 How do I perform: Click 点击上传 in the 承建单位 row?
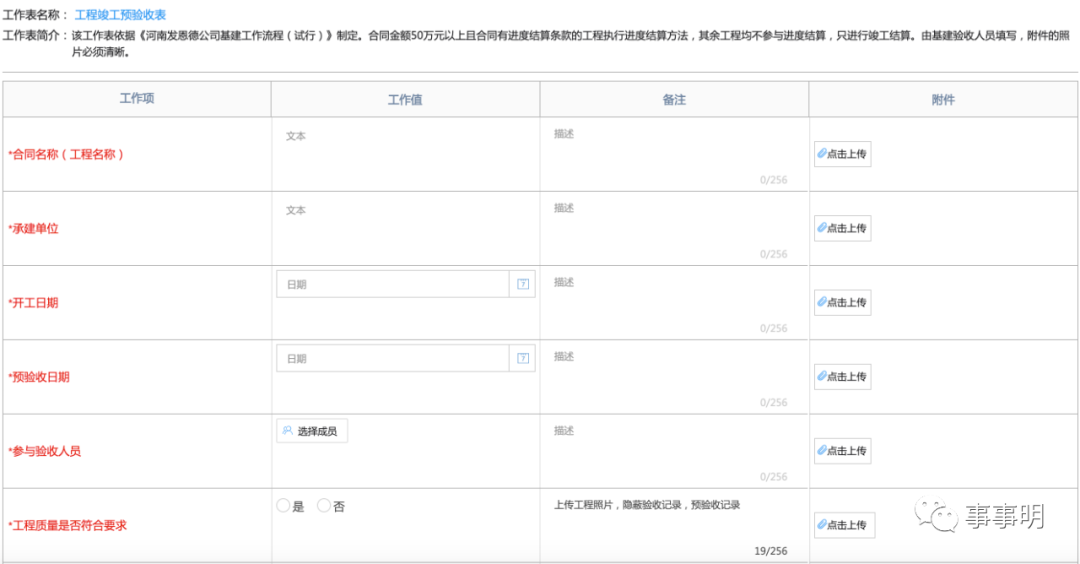842,228
